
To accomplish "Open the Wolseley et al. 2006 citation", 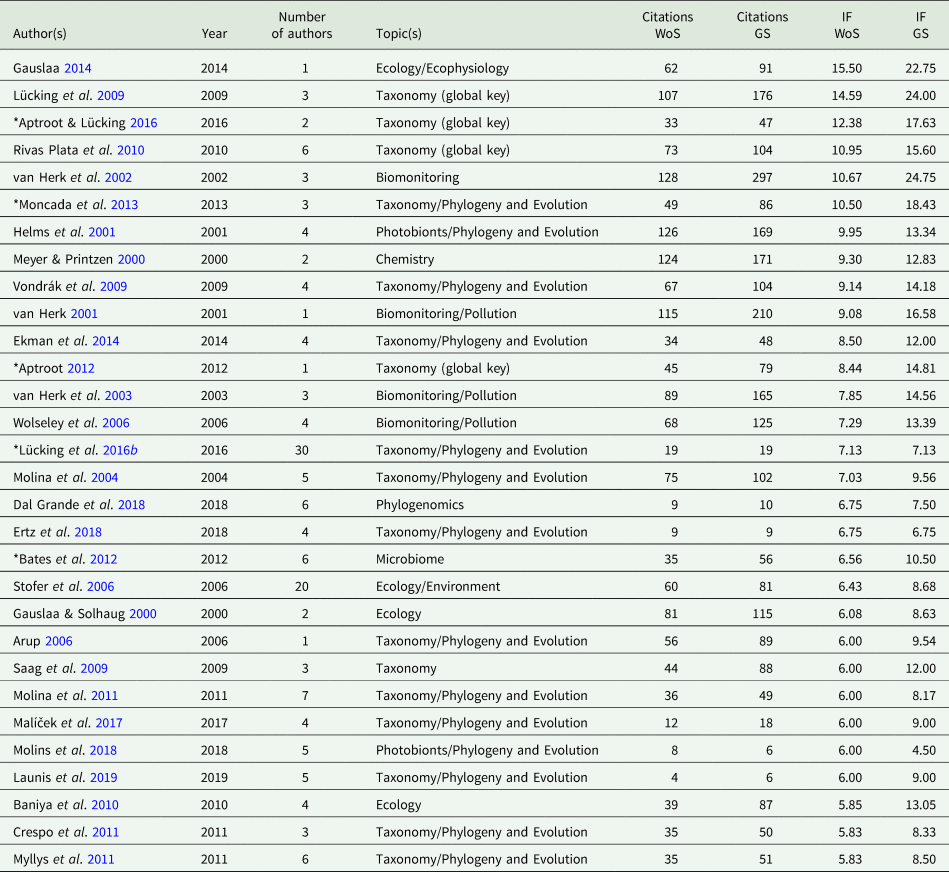I will [x=115, y=423].
